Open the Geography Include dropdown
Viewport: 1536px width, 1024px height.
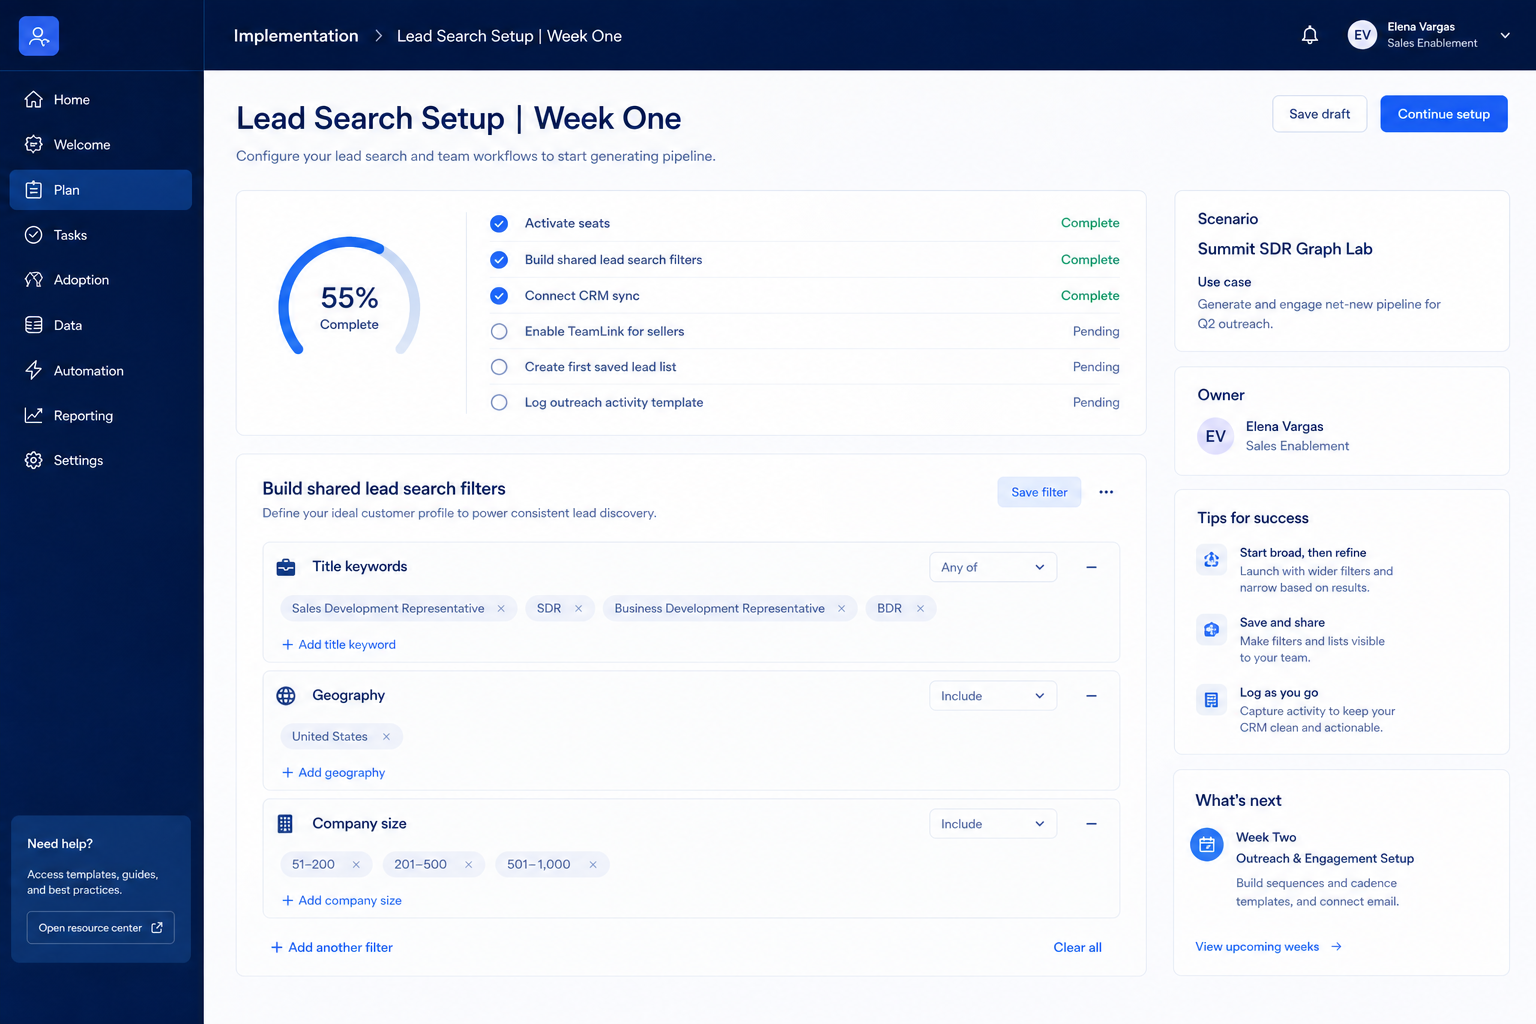(993, 696)
